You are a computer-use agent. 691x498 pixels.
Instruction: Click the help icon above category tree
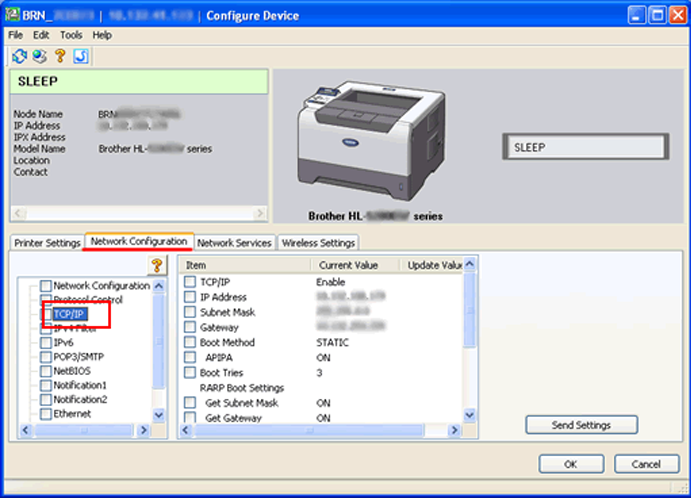156,265
